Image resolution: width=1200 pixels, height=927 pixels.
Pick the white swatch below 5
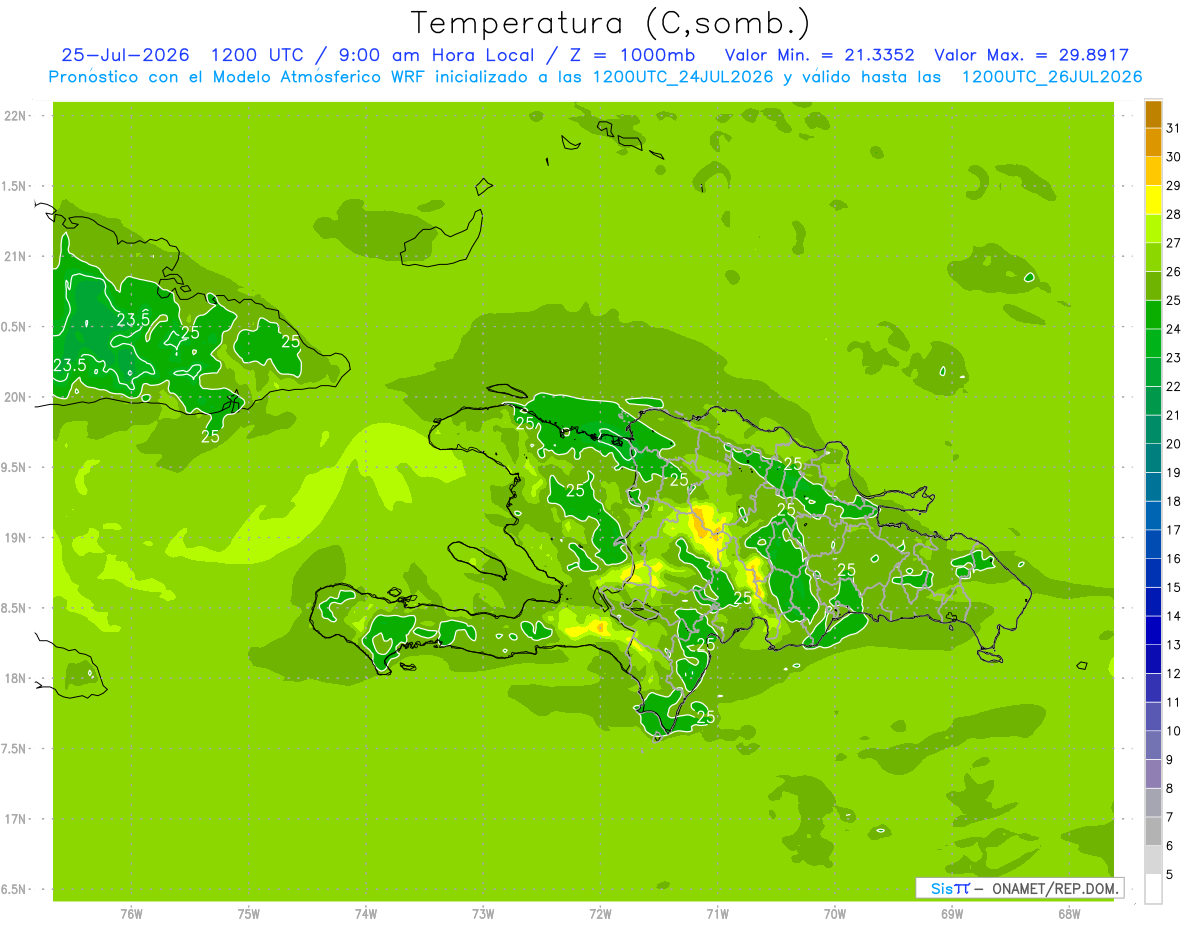(x=1153, y=889)
